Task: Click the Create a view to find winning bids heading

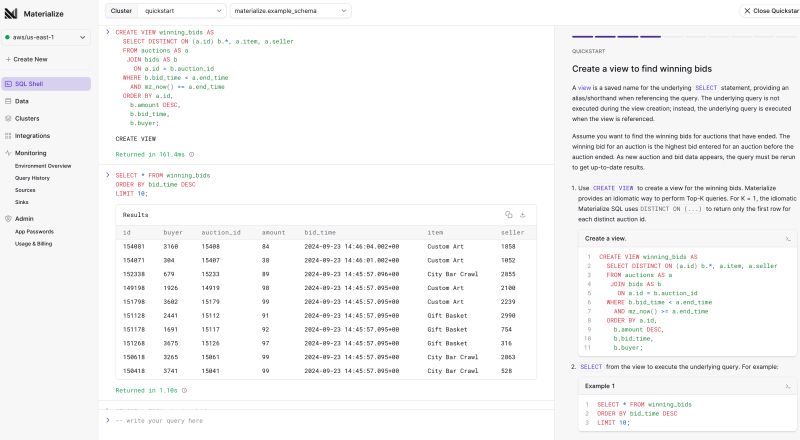Action: [642, 69]
